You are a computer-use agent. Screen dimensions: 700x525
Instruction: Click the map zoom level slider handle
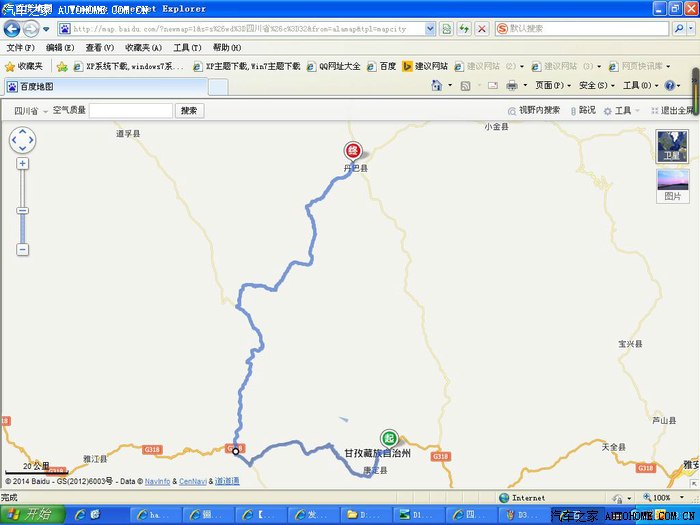point(22,210)
